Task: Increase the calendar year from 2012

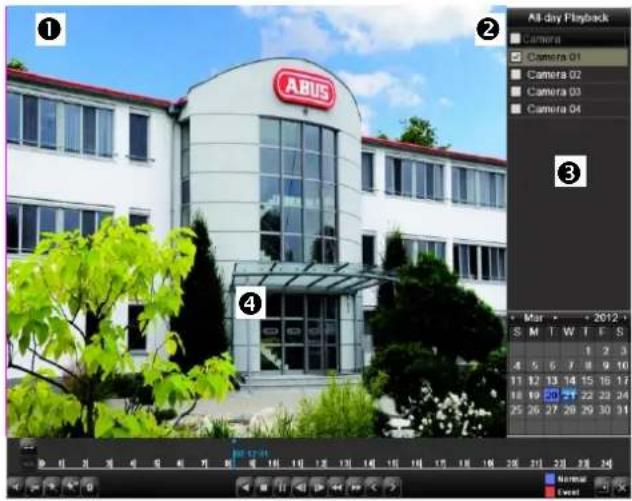Action: (625, 318)
